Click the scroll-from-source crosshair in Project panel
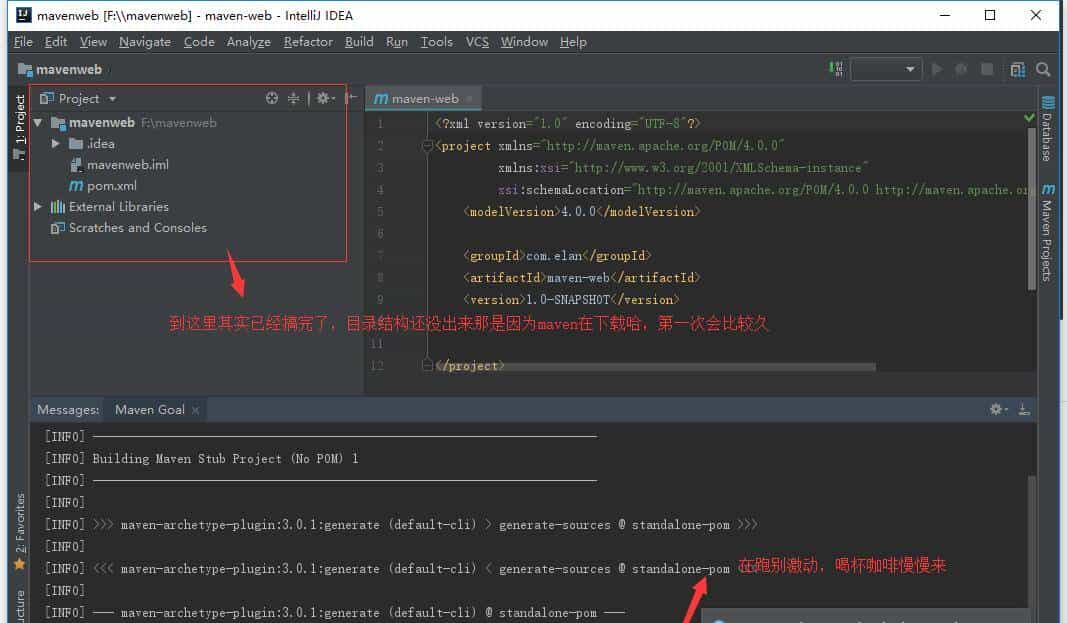Screen dimensions: 1067x623 tap(271, 98)
